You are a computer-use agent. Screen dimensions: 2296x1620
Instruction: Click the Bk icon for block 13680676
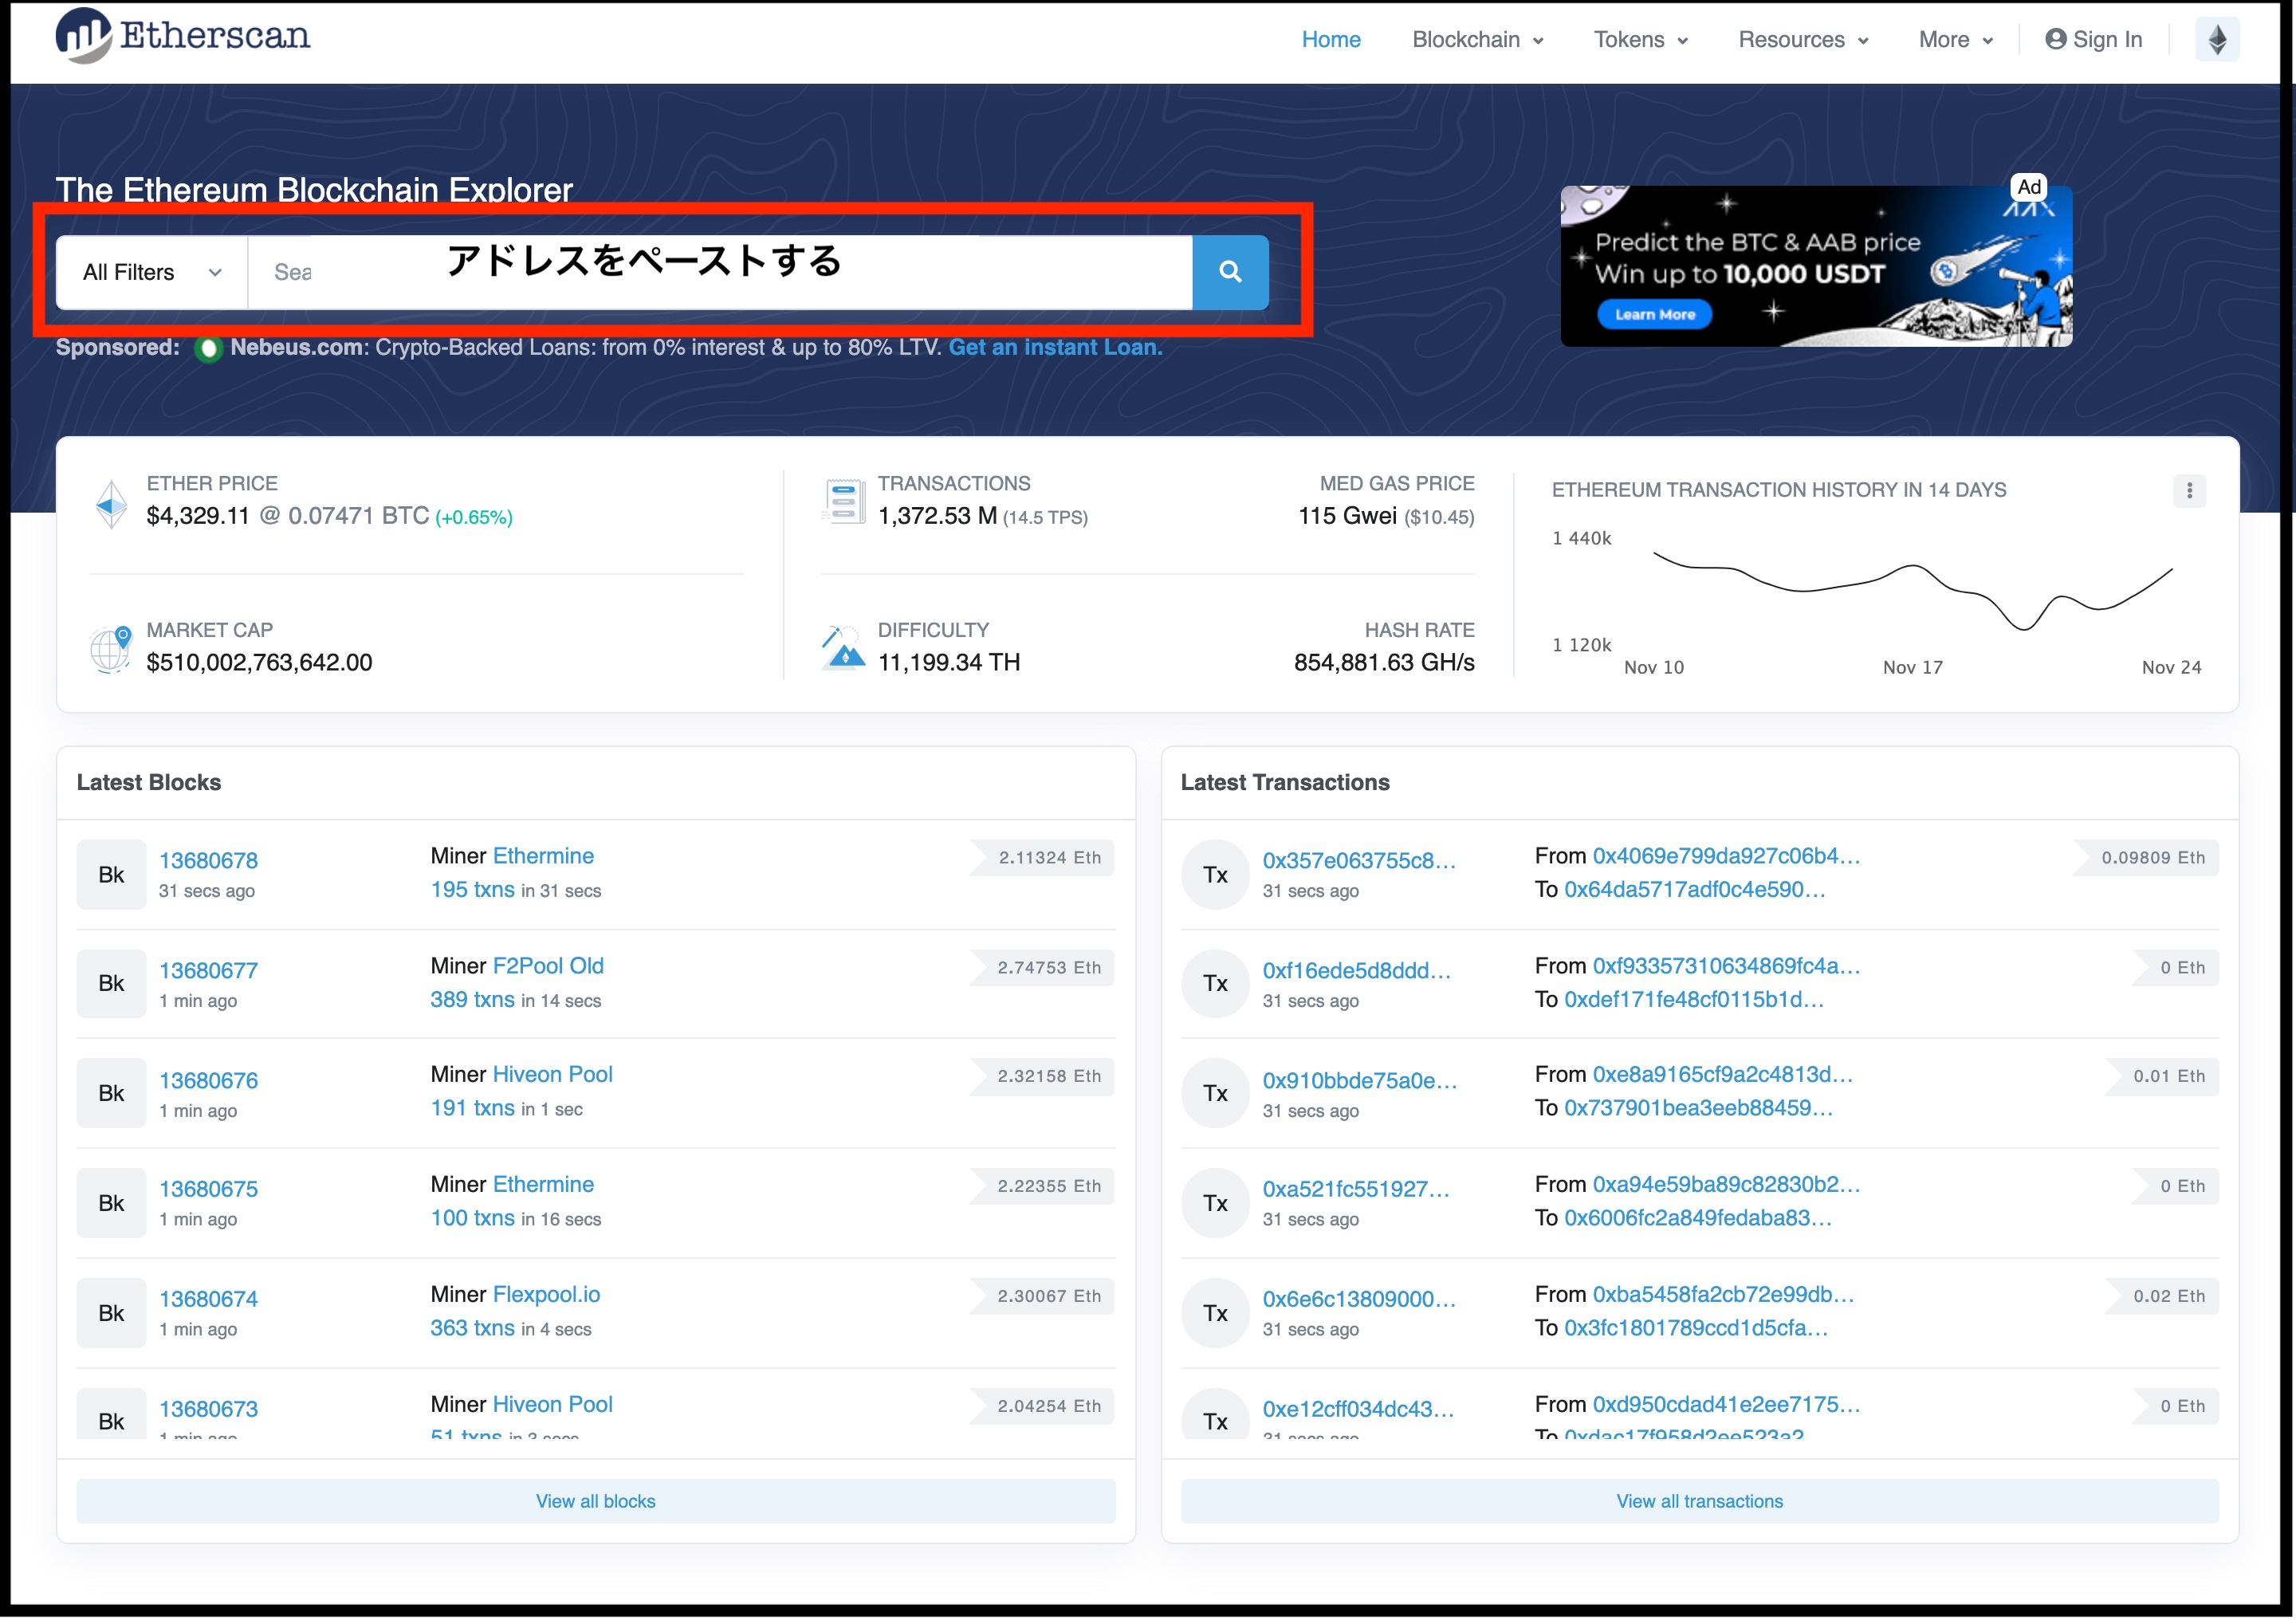(111, 1094)
